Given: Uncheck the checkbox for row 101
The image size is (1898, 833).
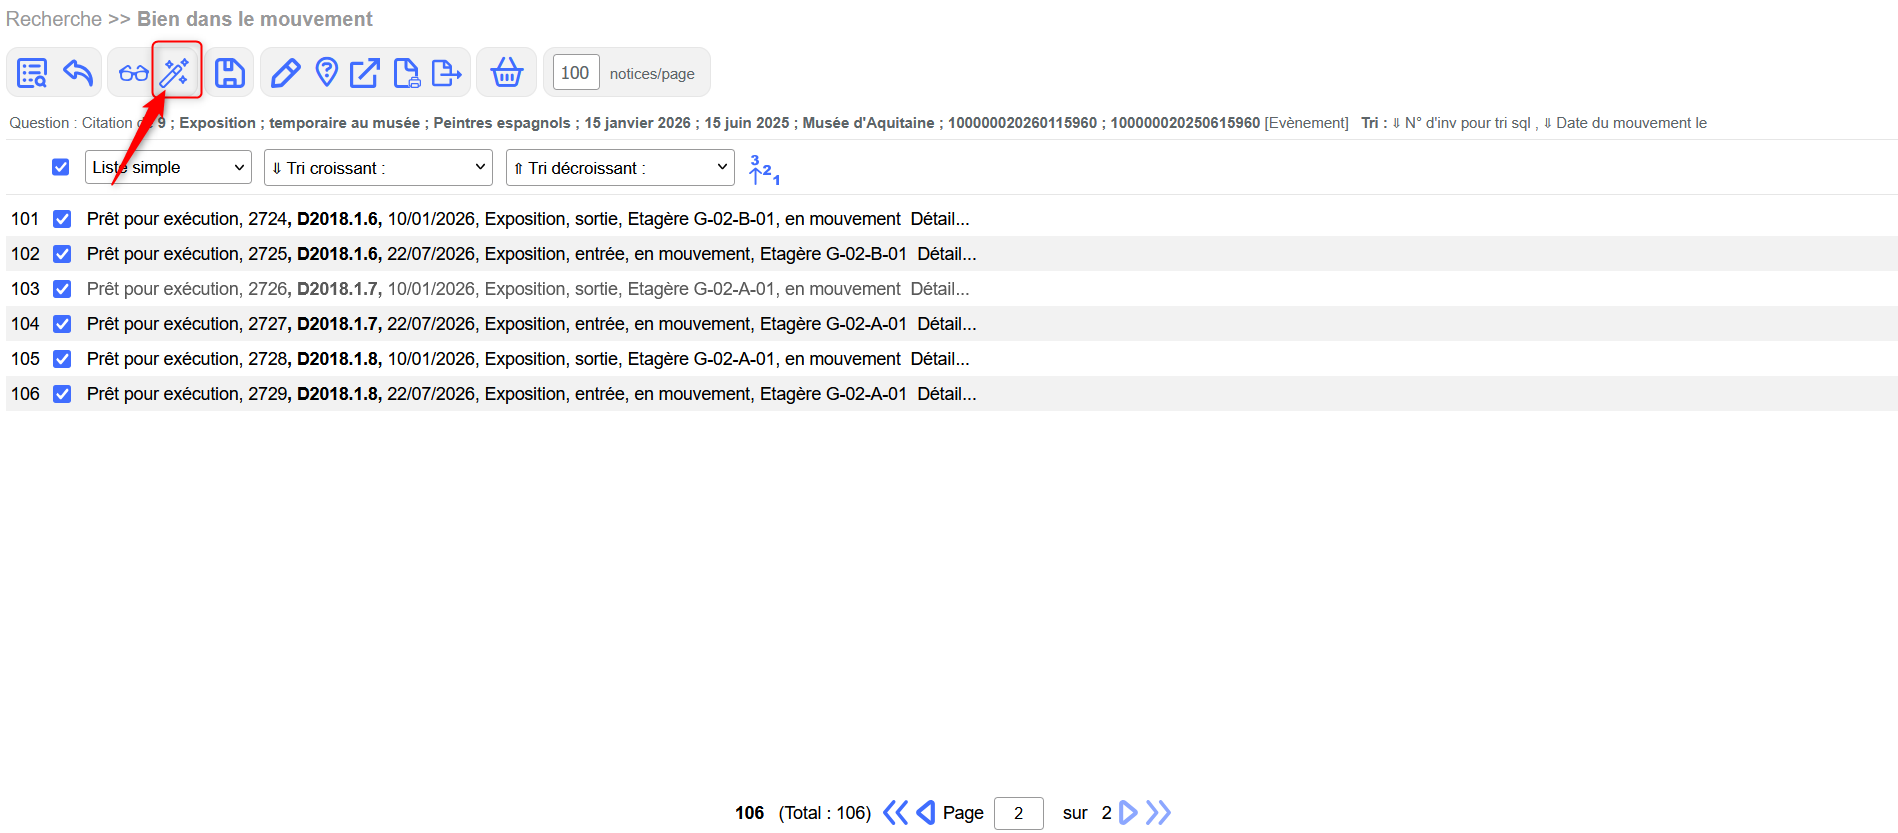Looking at the screenshot, I should point(62,219).
